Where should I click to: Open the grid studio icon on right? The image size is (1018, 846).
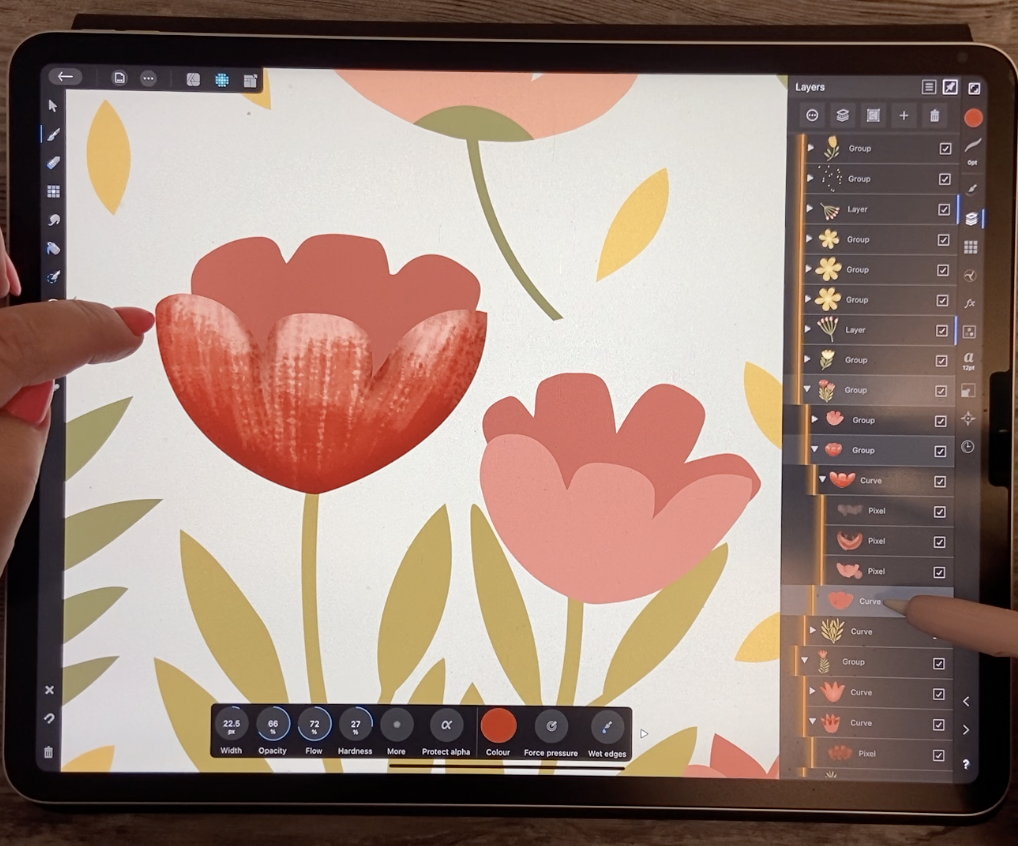pyautogui.click(x=971, y=247)
